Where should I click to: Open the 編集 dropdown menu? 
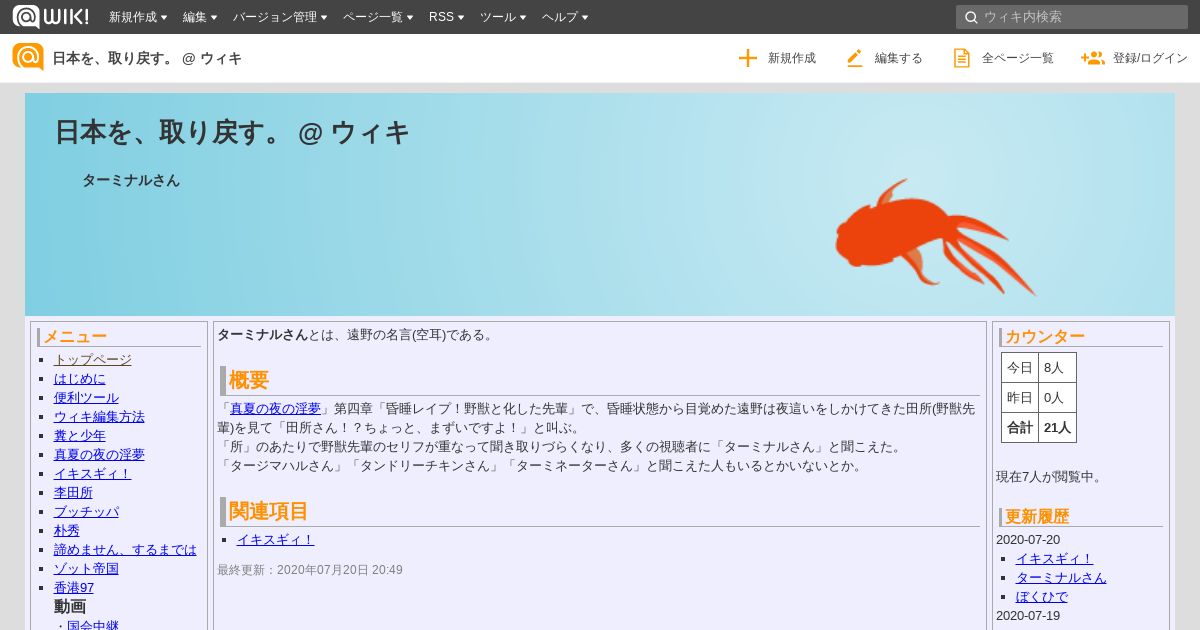[x=200, y=17]
